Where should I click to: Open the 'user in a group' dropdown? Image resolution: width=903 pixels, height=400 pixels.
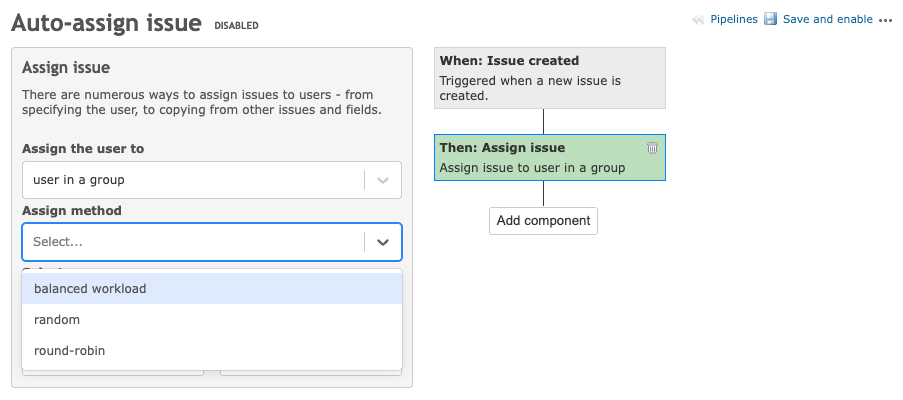point(193,180)
